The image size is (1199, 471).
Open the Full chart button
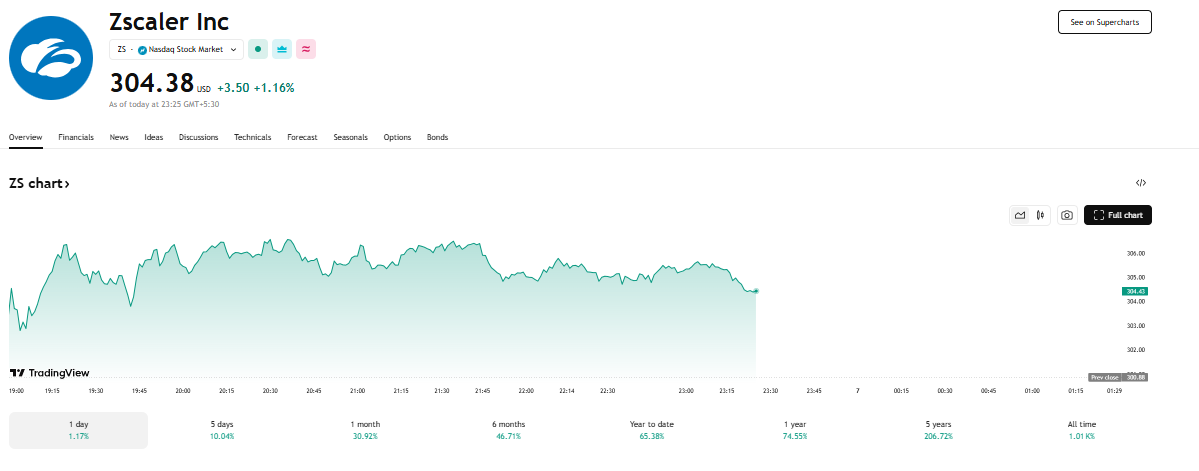point(1117,216)
